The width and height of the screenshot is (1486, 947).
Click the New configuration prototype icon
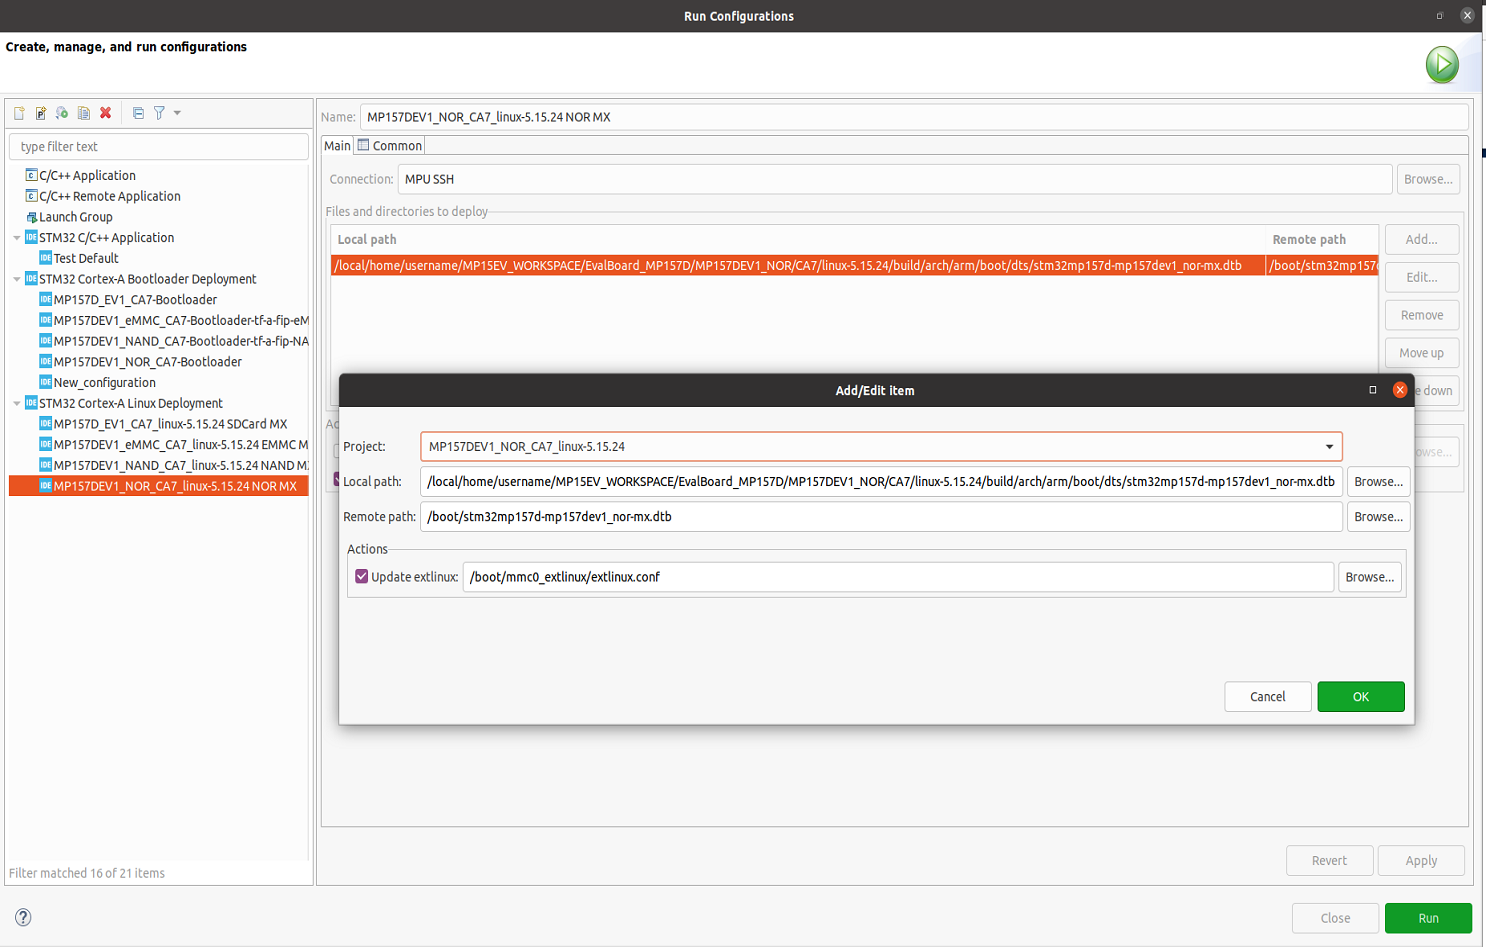click(41, 113)
